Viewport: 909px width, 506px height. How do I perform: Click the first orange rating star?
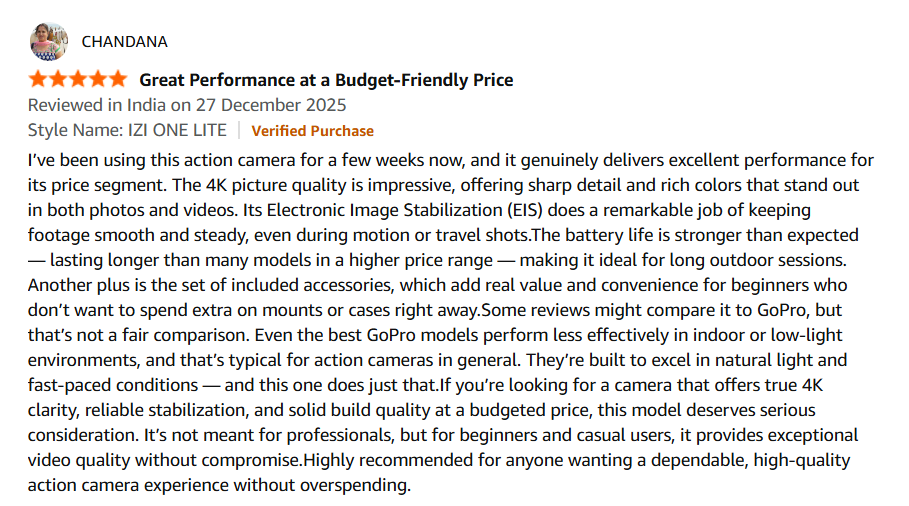pyautogui.click(x=38, y=79)
